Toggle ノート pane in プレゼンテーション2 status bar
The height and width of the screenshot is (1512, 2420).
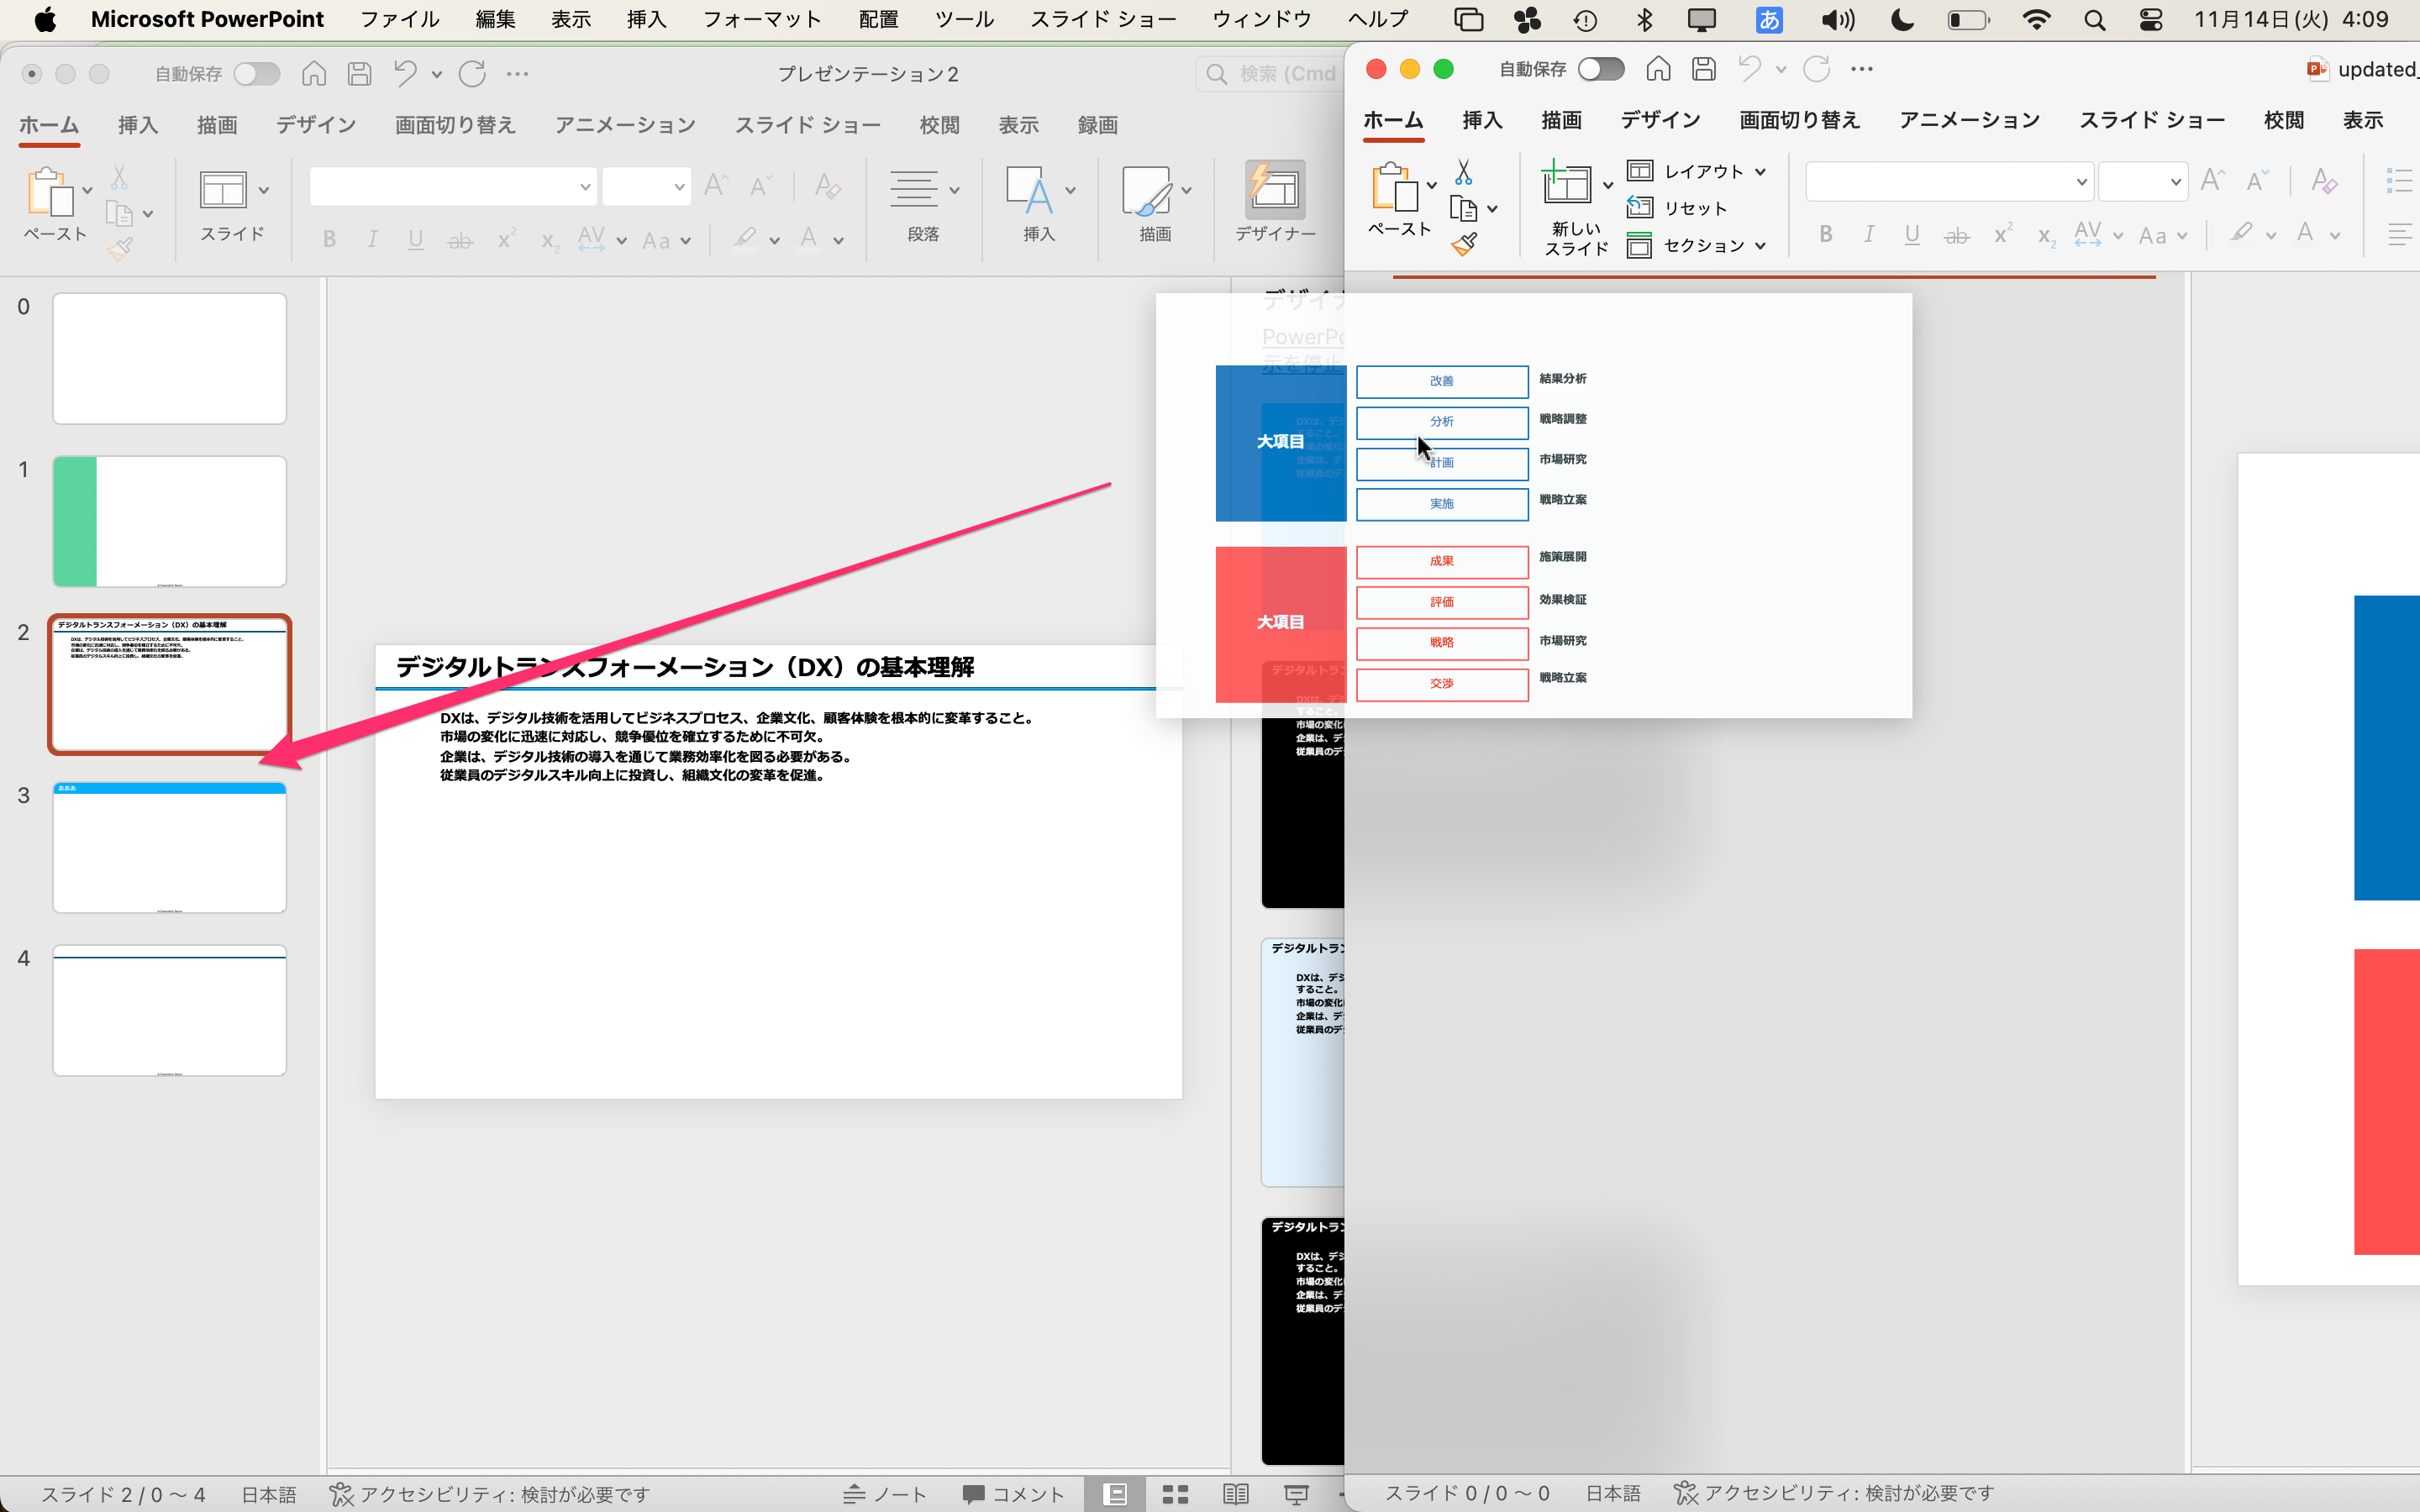(885, 1494)
